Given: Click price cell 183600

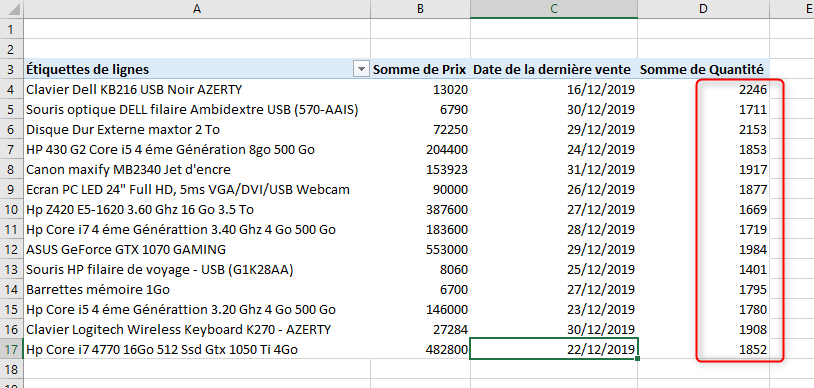Looking at the screenshot, I should point(420,230).
